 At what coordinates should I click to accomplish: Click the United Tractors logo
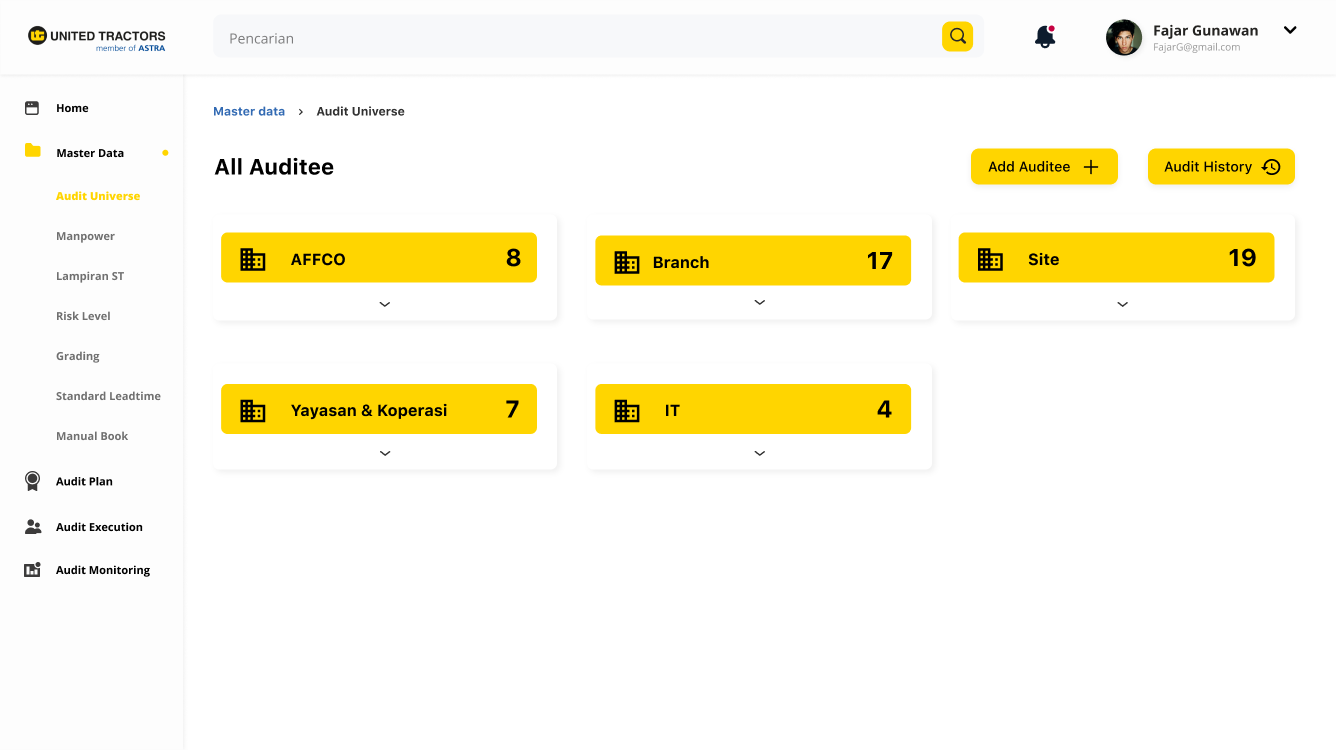(97, 38)
